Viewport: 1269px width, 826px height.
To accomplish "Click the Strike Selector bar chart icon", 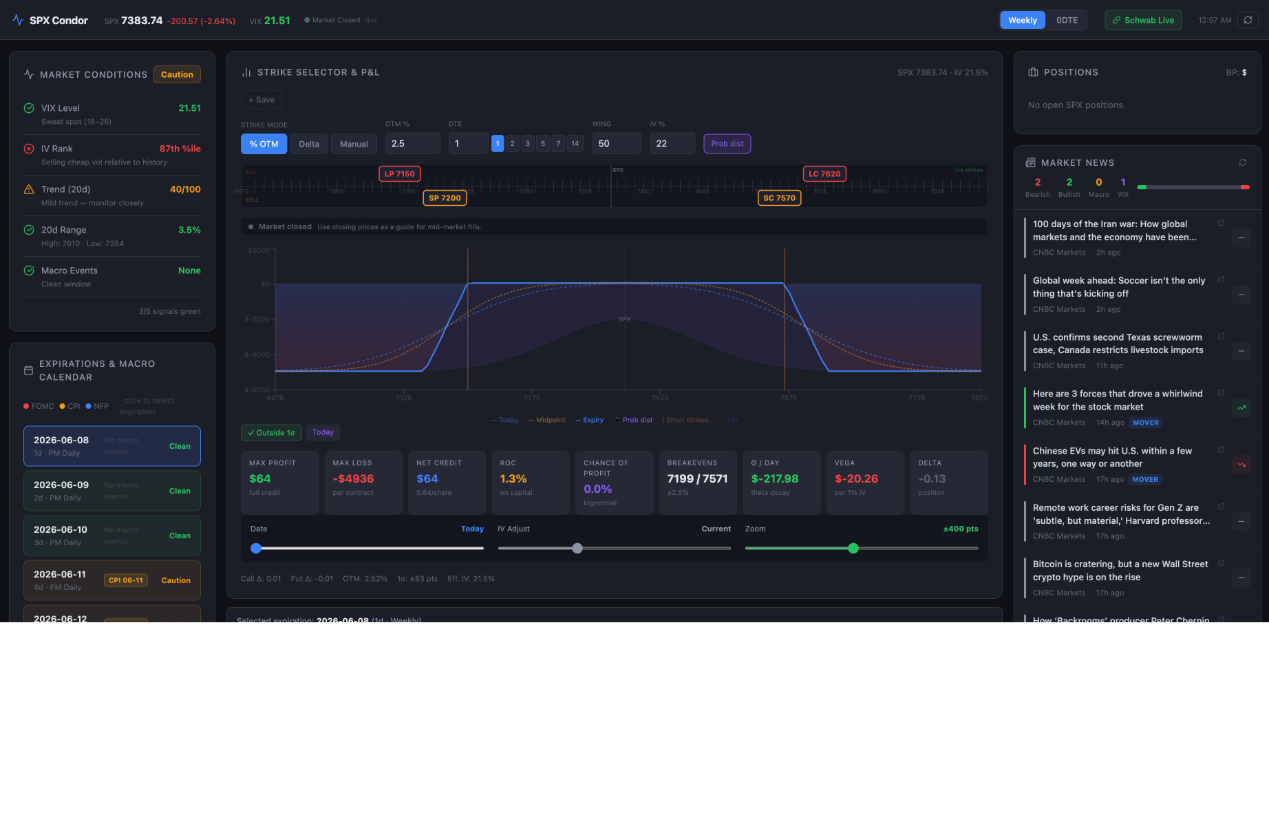I will tap(246, 72).
